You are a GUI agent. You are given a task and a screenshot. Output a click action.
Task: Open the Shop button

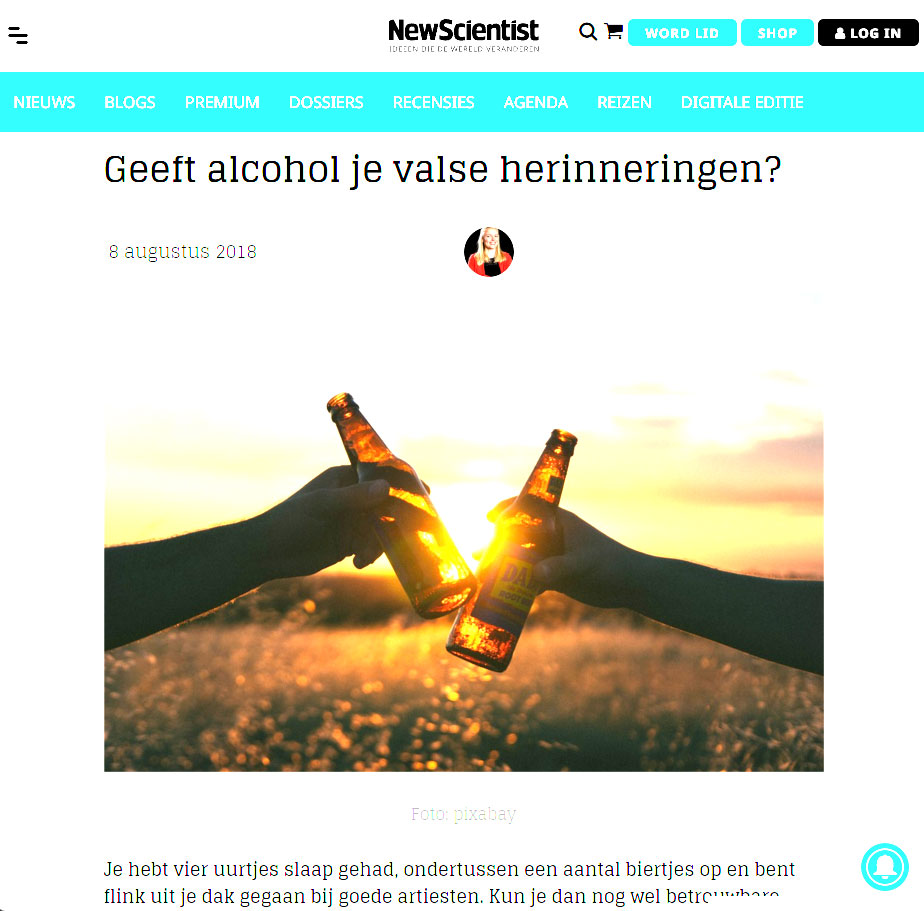(777, 33)
